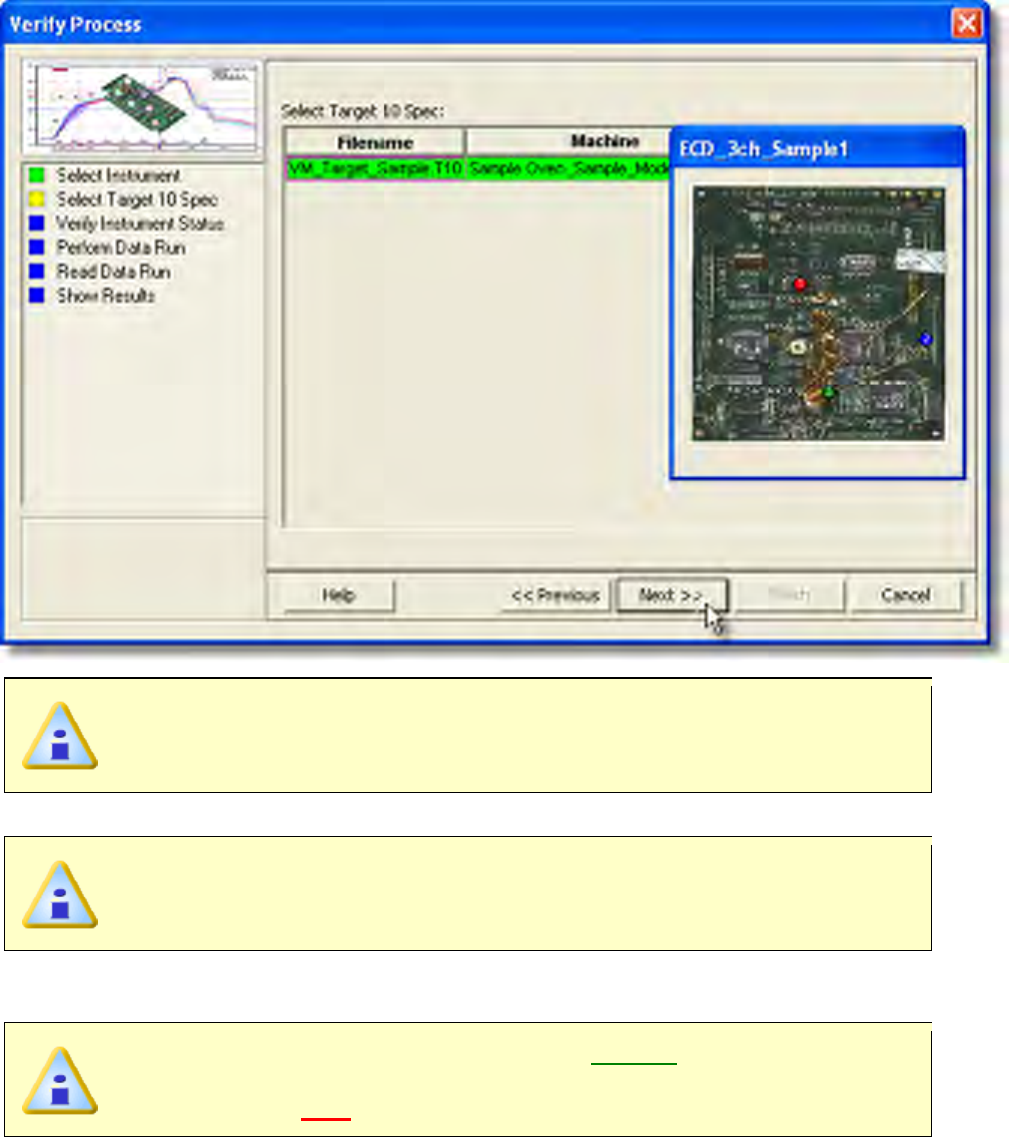Image resolution: width=1009 pixels, height=1137 pixels.
Task: Click the greyed-out Finish button
Action: click(x=789, y=595)
